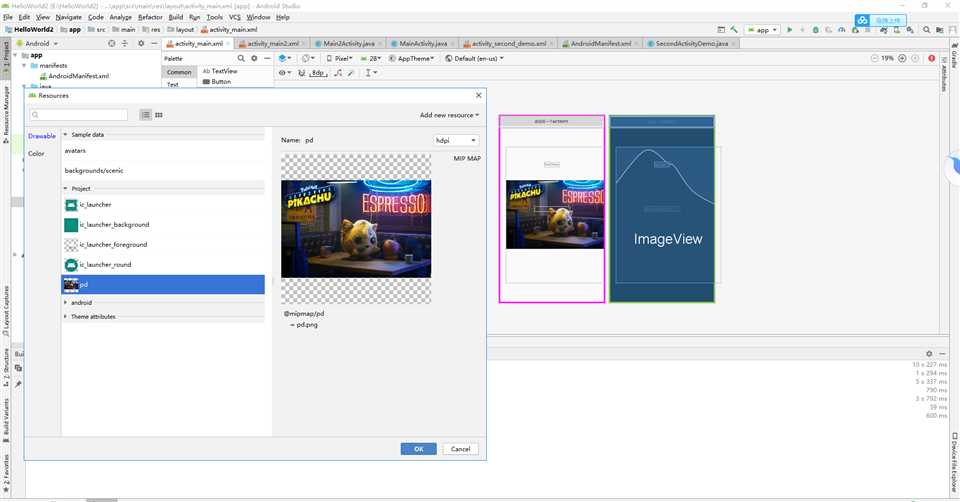Open the Refactor menu
Image resolution: width=960 pixels, height=502 pixels.
(x=150, y=17)
